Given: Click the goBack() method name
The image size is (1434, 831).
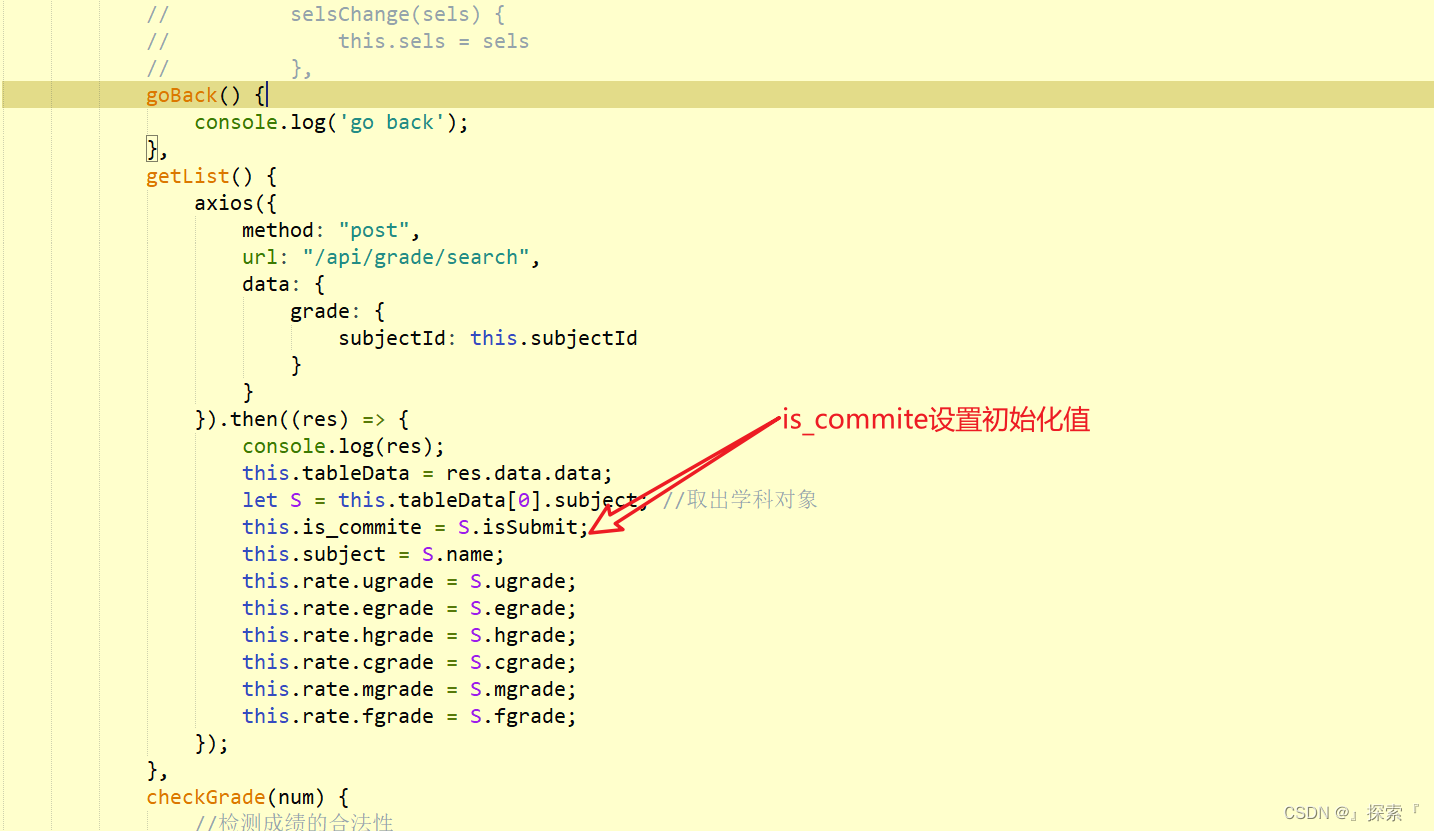Looking at the screenshot, I should 181,95.
